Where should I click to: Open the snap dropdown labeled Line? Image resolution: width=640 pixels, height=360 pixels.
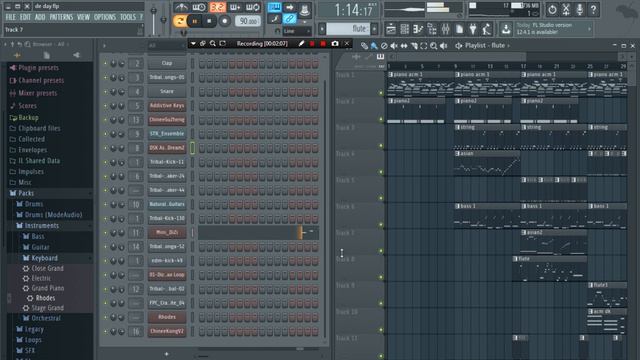click(297, 31)
